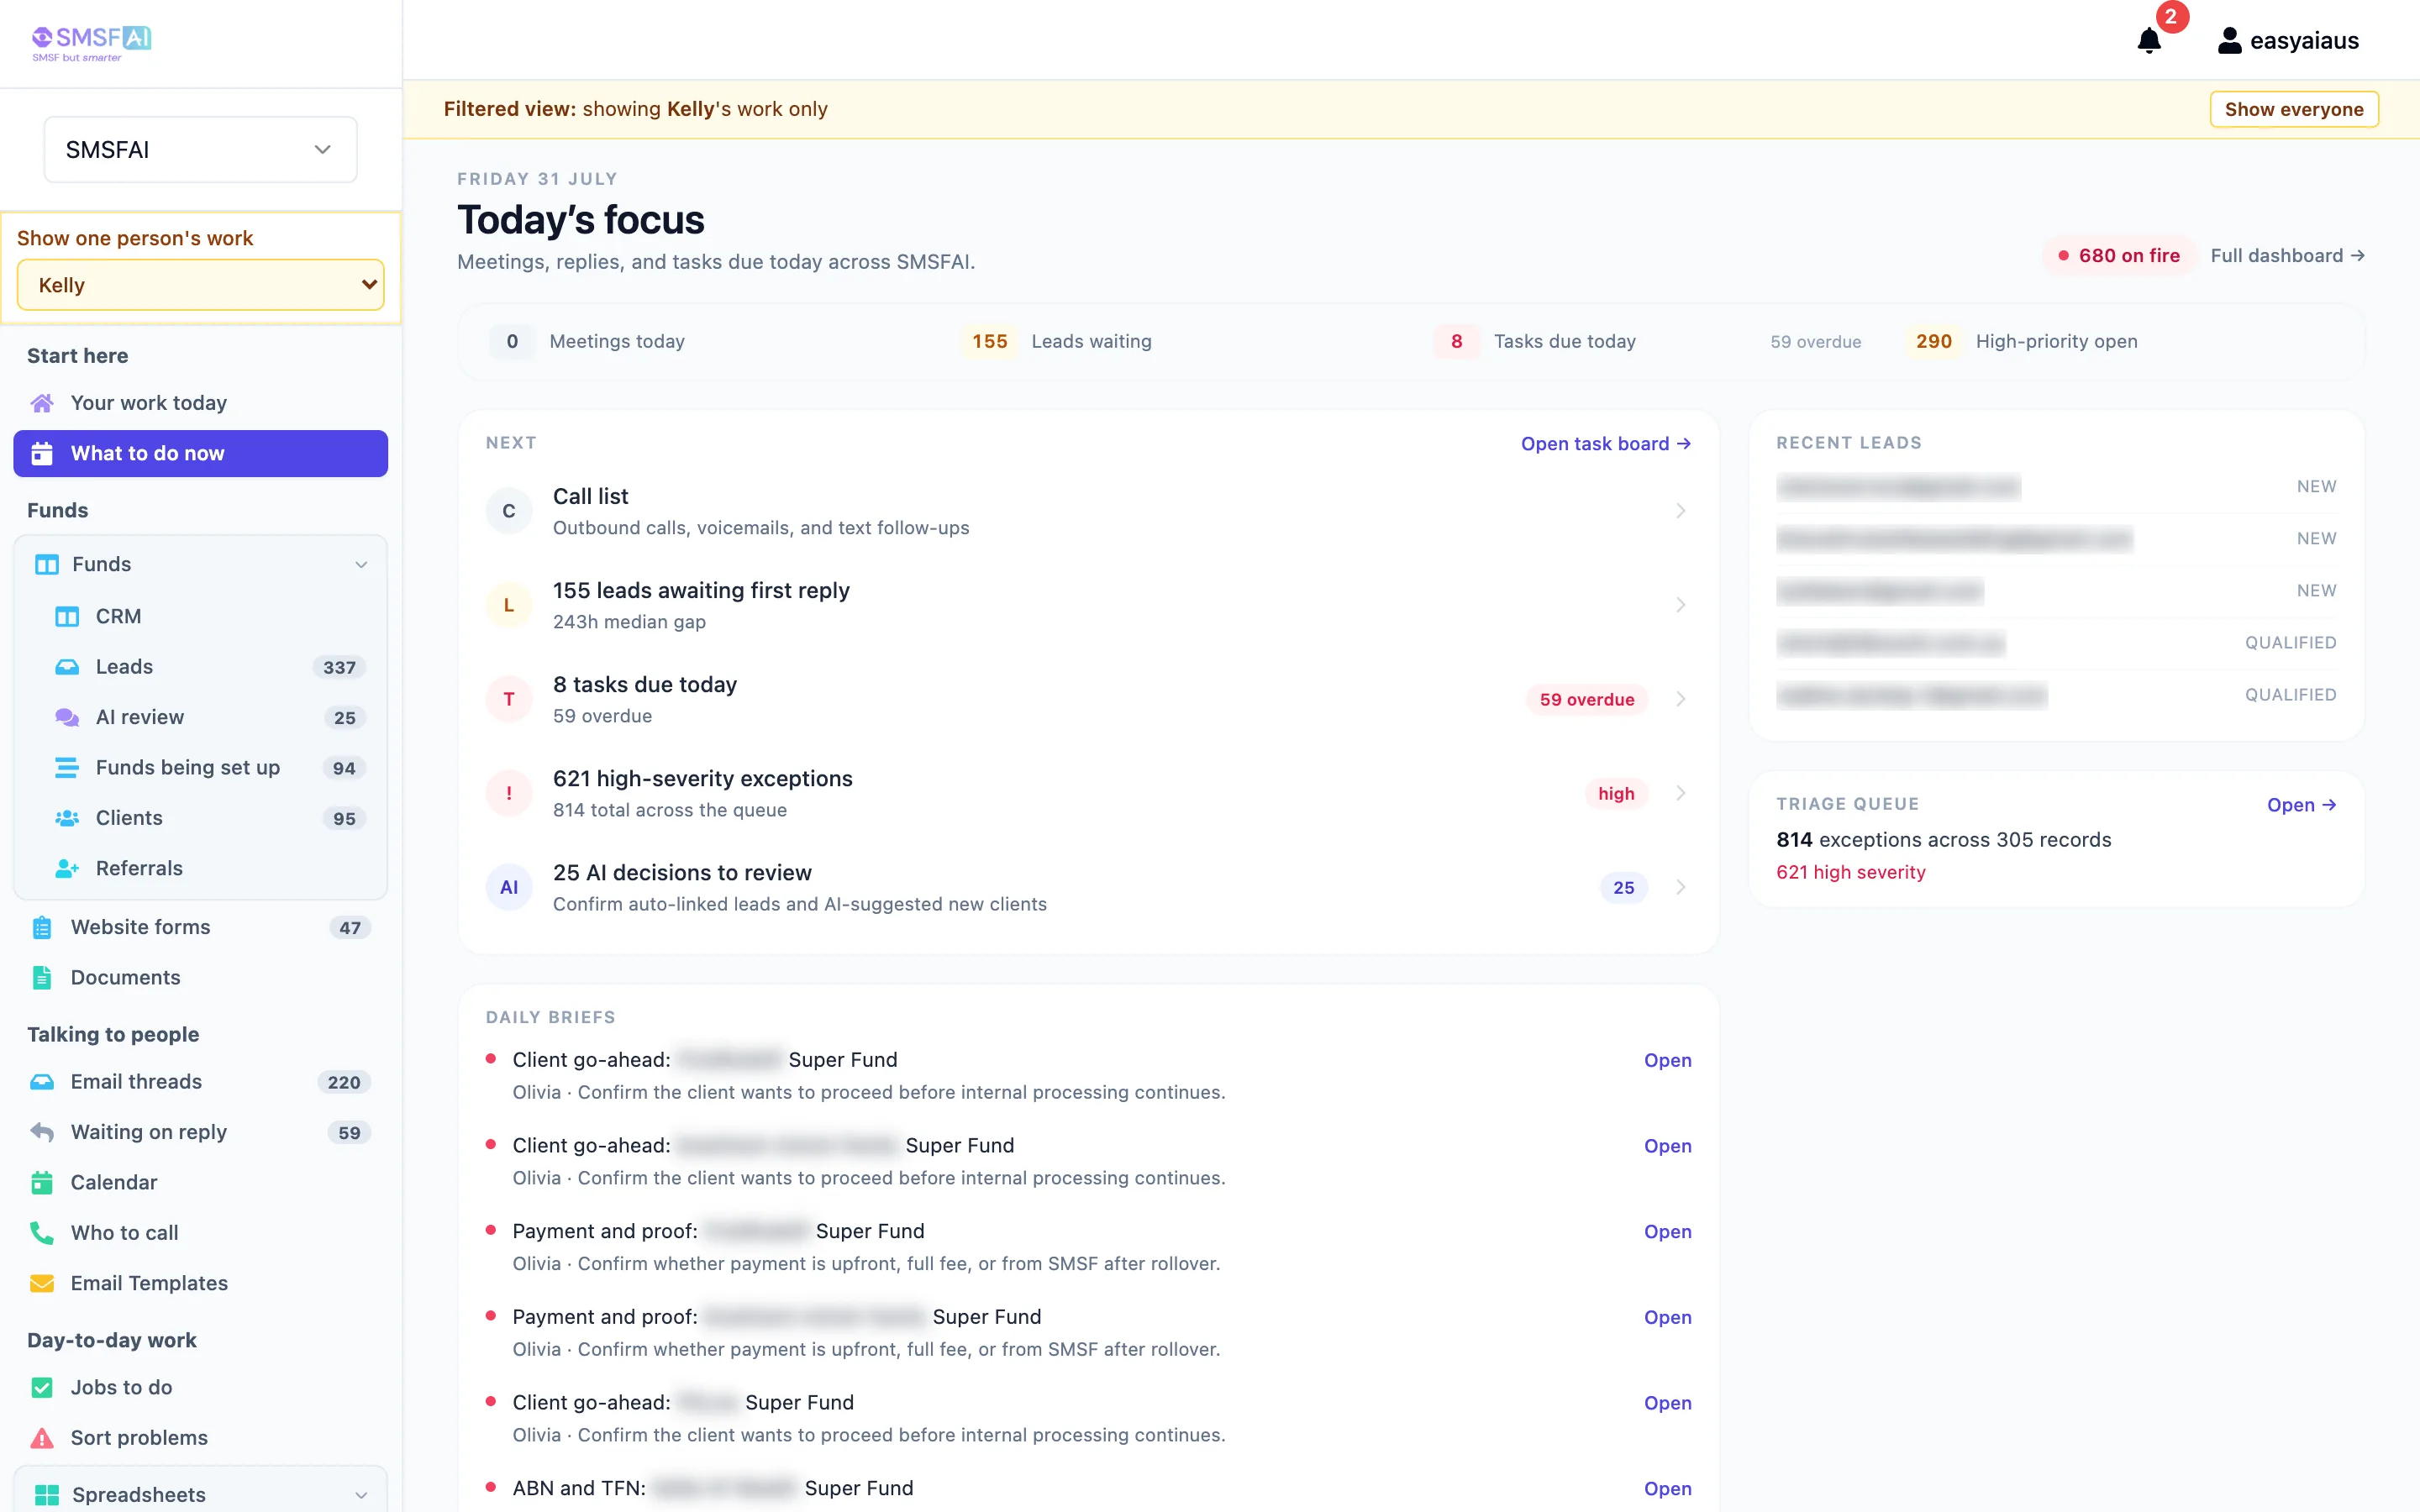Click the red high badge on exceptions row

click(x=1616, y=793)
